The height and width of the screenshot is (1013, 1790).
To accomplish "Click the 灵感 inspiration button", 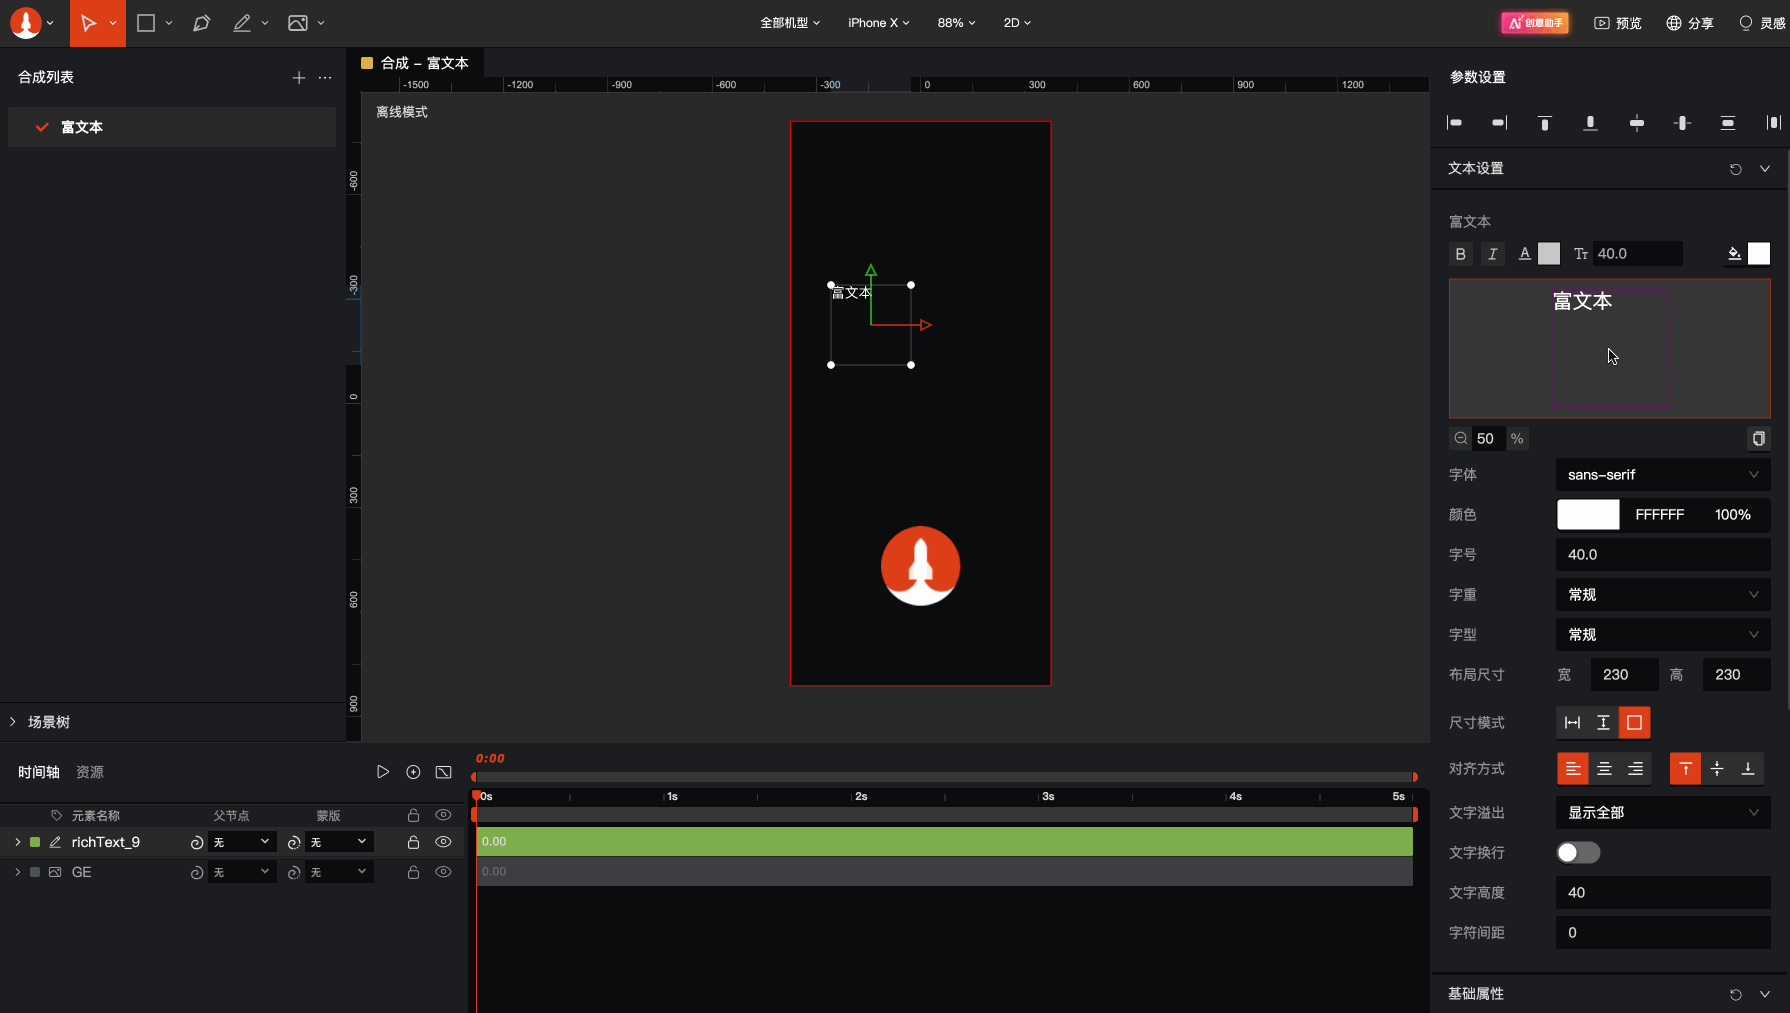I will tap(1762, 23).
